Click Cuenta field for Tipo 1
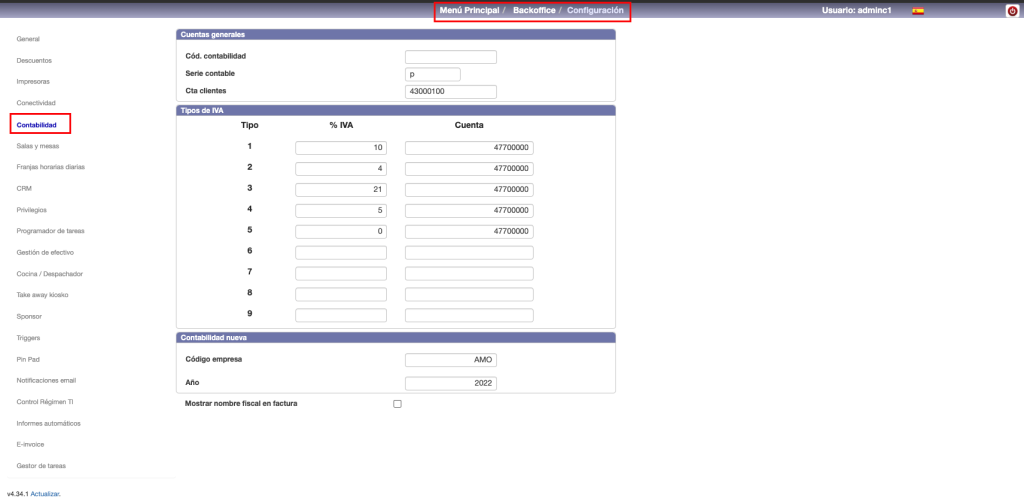Image resolution: width=1024 pixels, height=498 pixels. [469, 147]
